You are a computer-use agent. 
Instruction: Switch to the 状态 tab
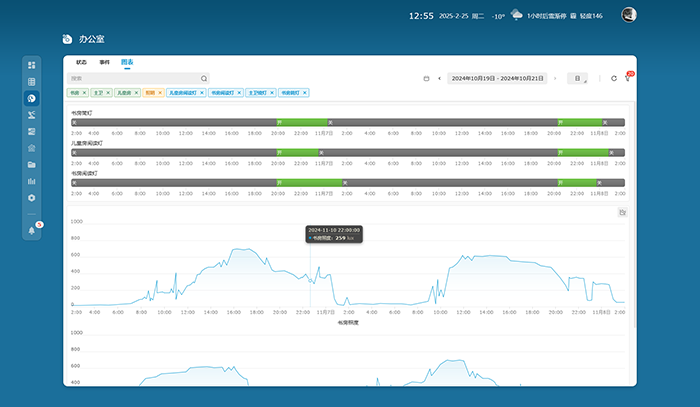click(81, 62)
